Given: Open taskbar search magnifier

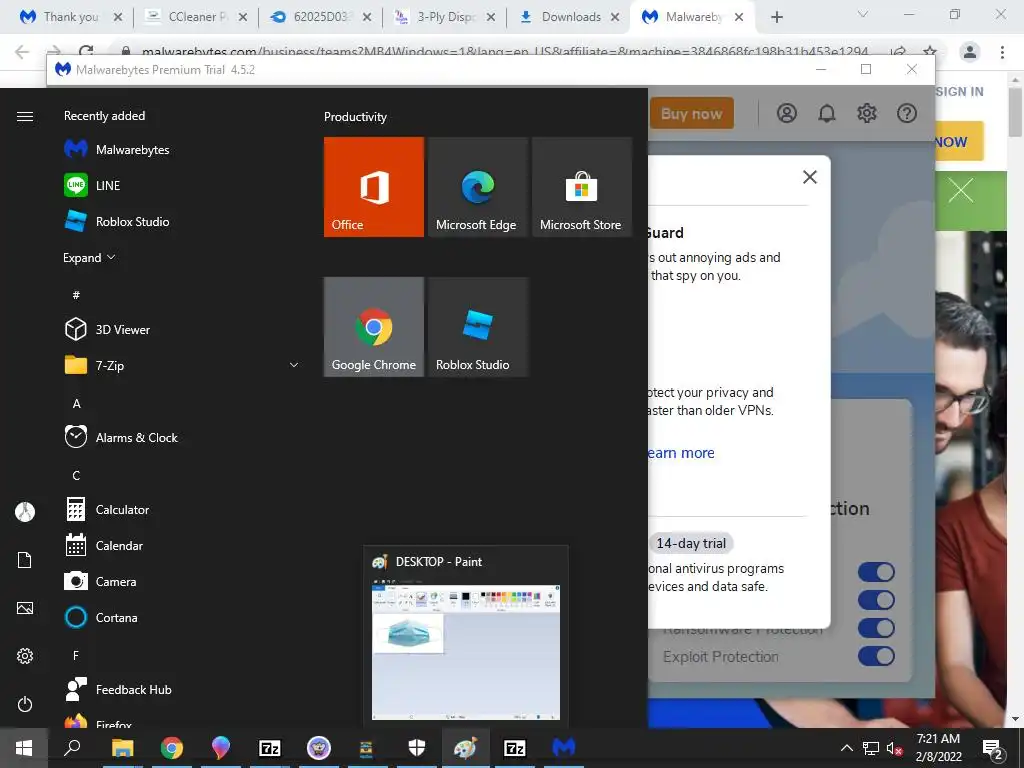Looking at the screenshot, I should click(72, 748).
